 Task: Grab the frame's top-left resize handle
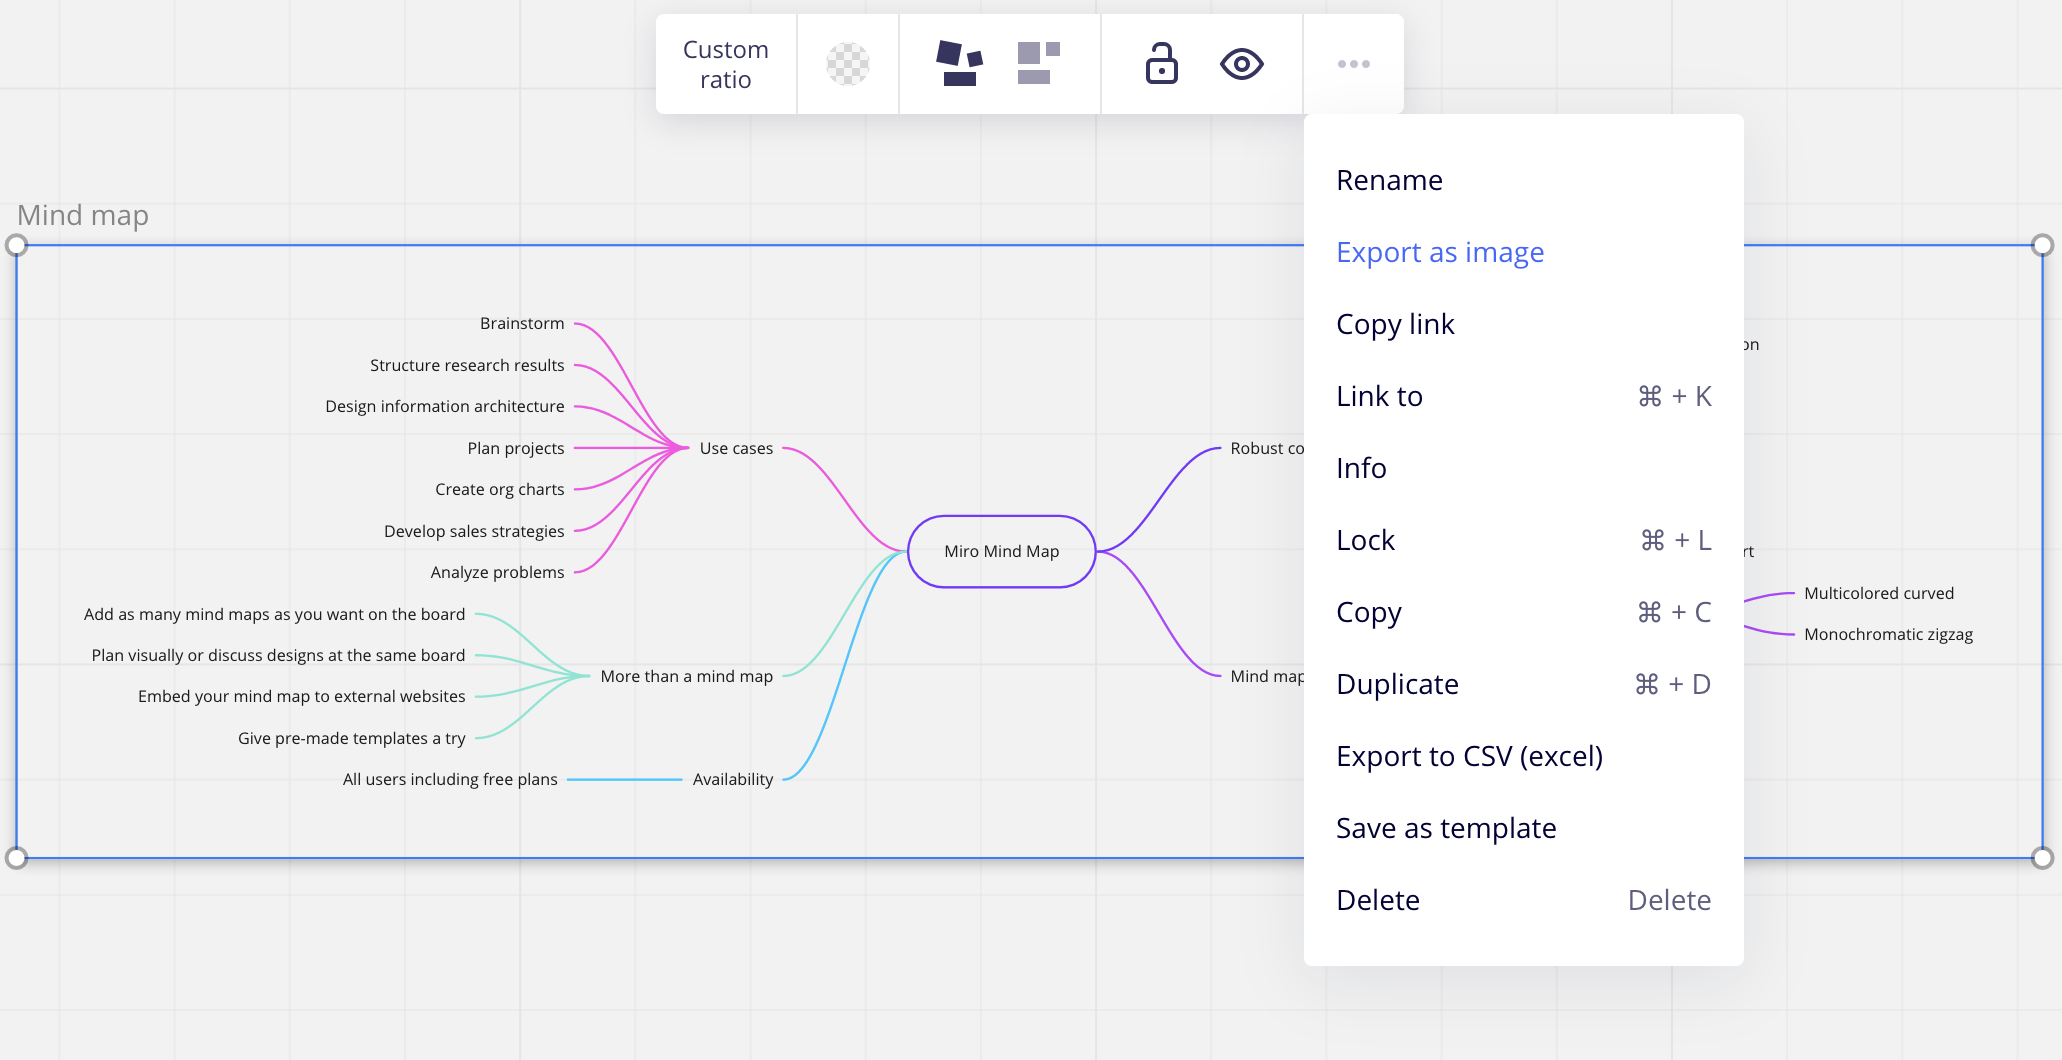coord(17,245)
